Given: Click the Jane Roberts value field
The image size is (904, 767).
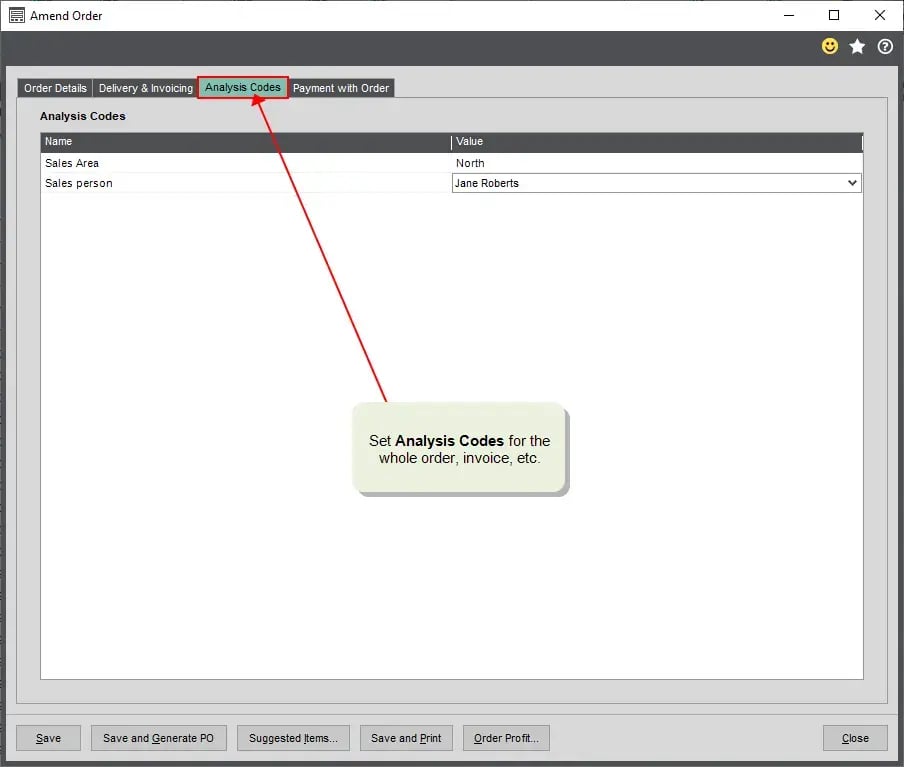Looking at the screenshot, I should tap(657, 183).
